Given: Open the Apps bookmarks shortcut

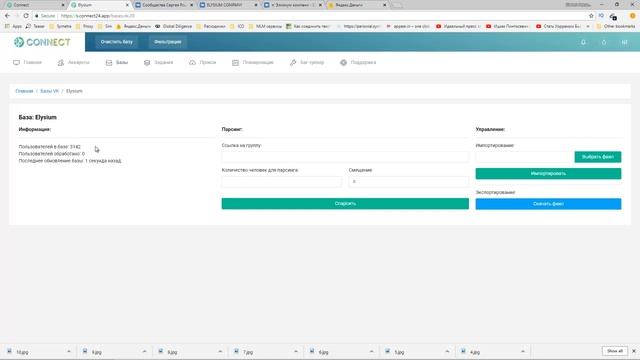Looking at the screenshot, I should coord(13,26).
